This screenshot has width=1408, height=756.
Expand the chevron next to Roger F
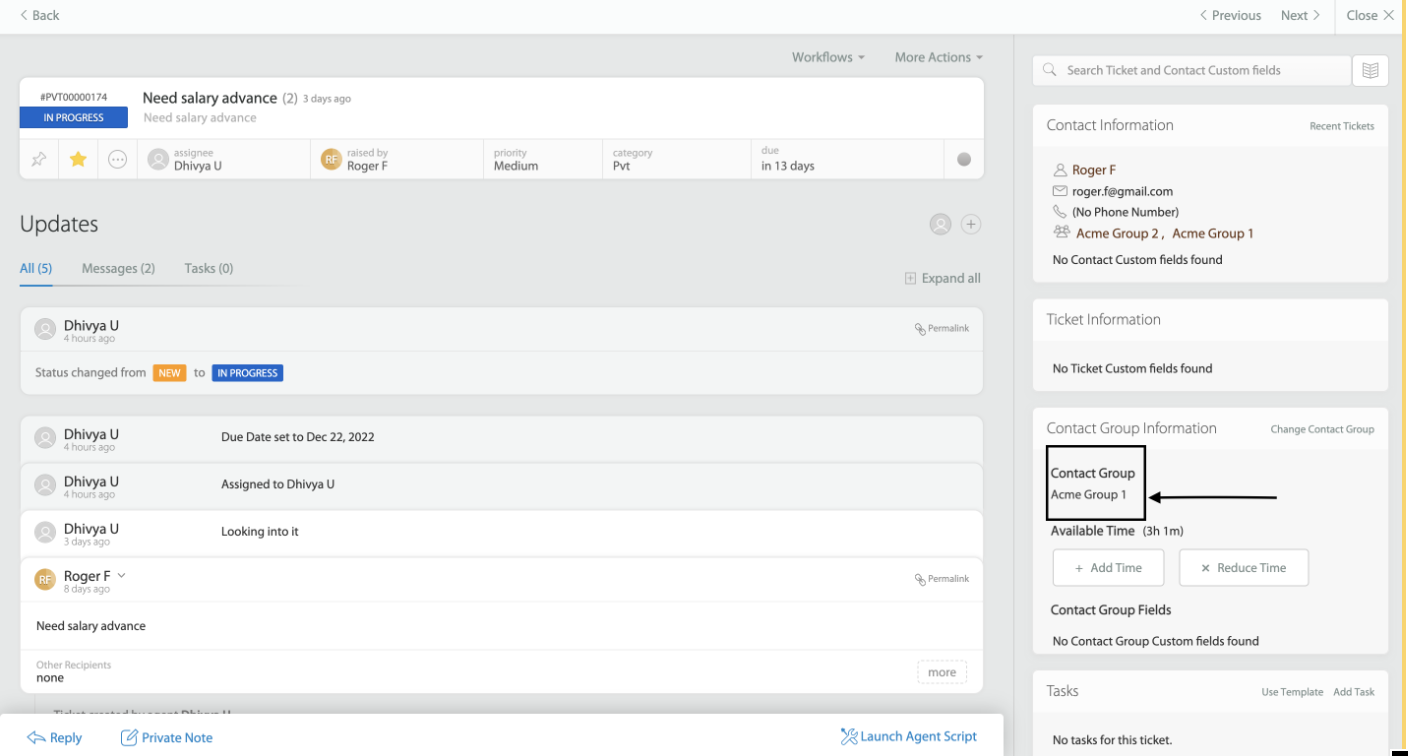[x=121, y=575]
